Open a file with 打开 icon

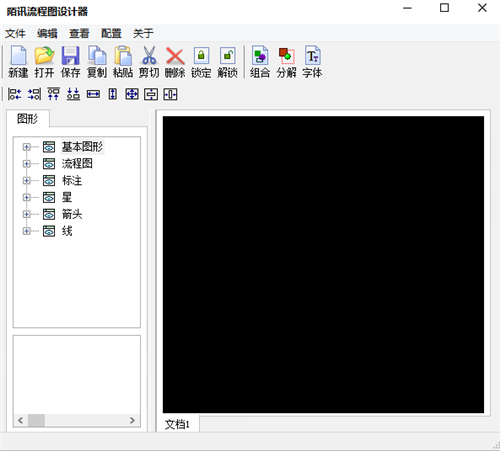44,62
